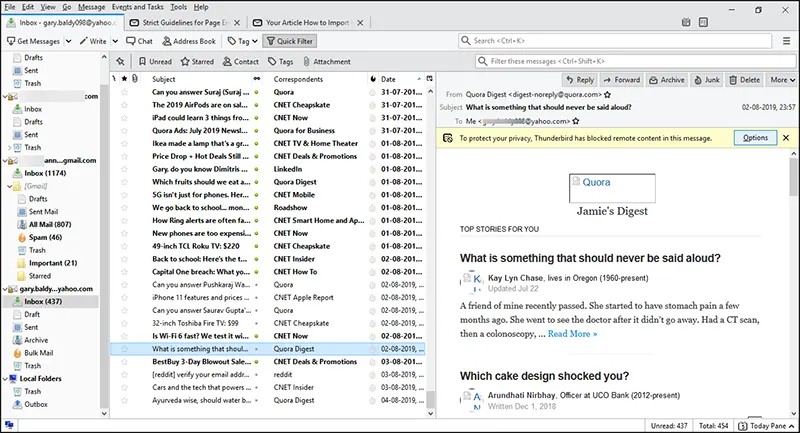Viewport: 800px width, 433px height.
Task: Click the global Search box
Action: pyautogui.click(x=615, y=41)
